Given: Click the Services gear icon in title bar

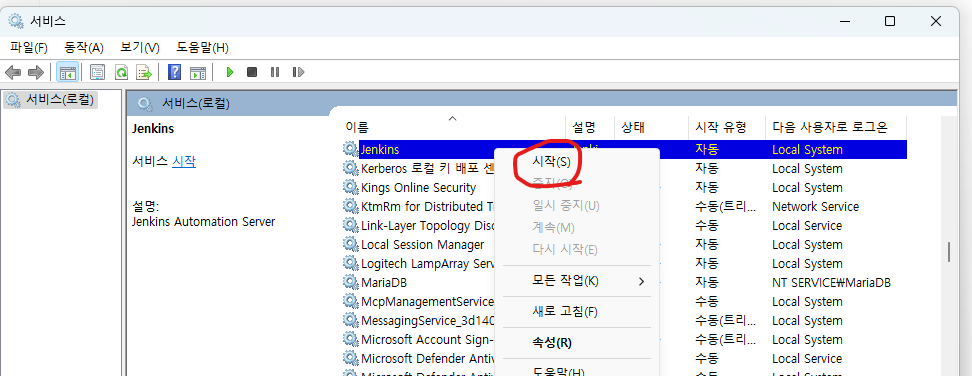Looking at the screenshot, I should 16,21.
